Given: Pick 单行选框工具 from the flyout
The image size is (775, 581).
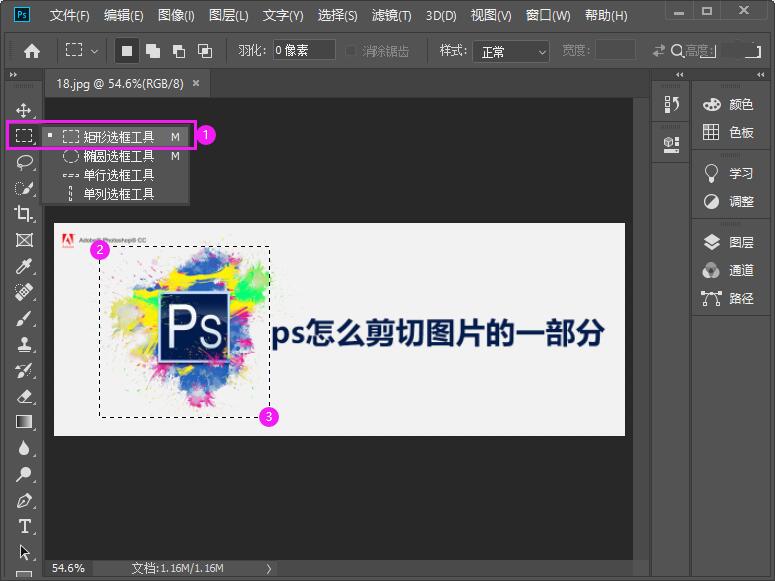Looking at the screenshot, I should pos(115,175).
